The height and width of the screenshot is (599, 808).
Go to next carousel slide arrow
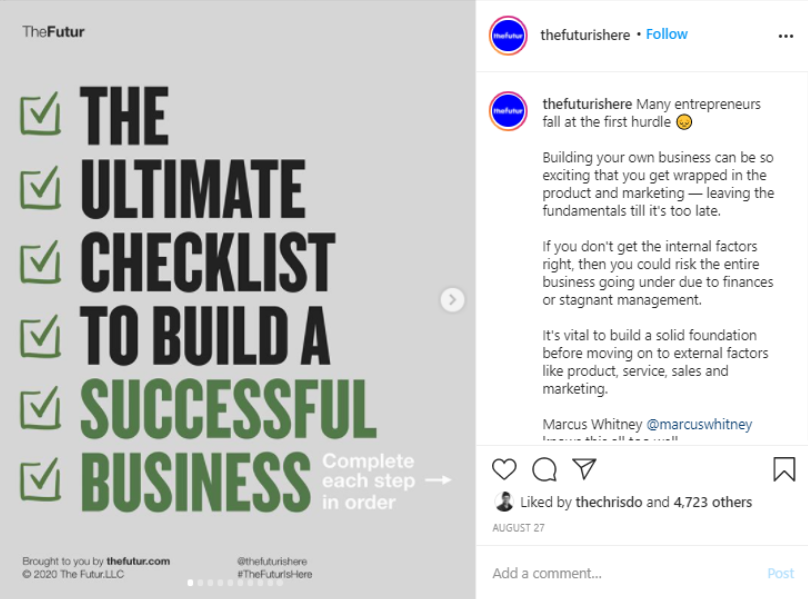[452, 299]
